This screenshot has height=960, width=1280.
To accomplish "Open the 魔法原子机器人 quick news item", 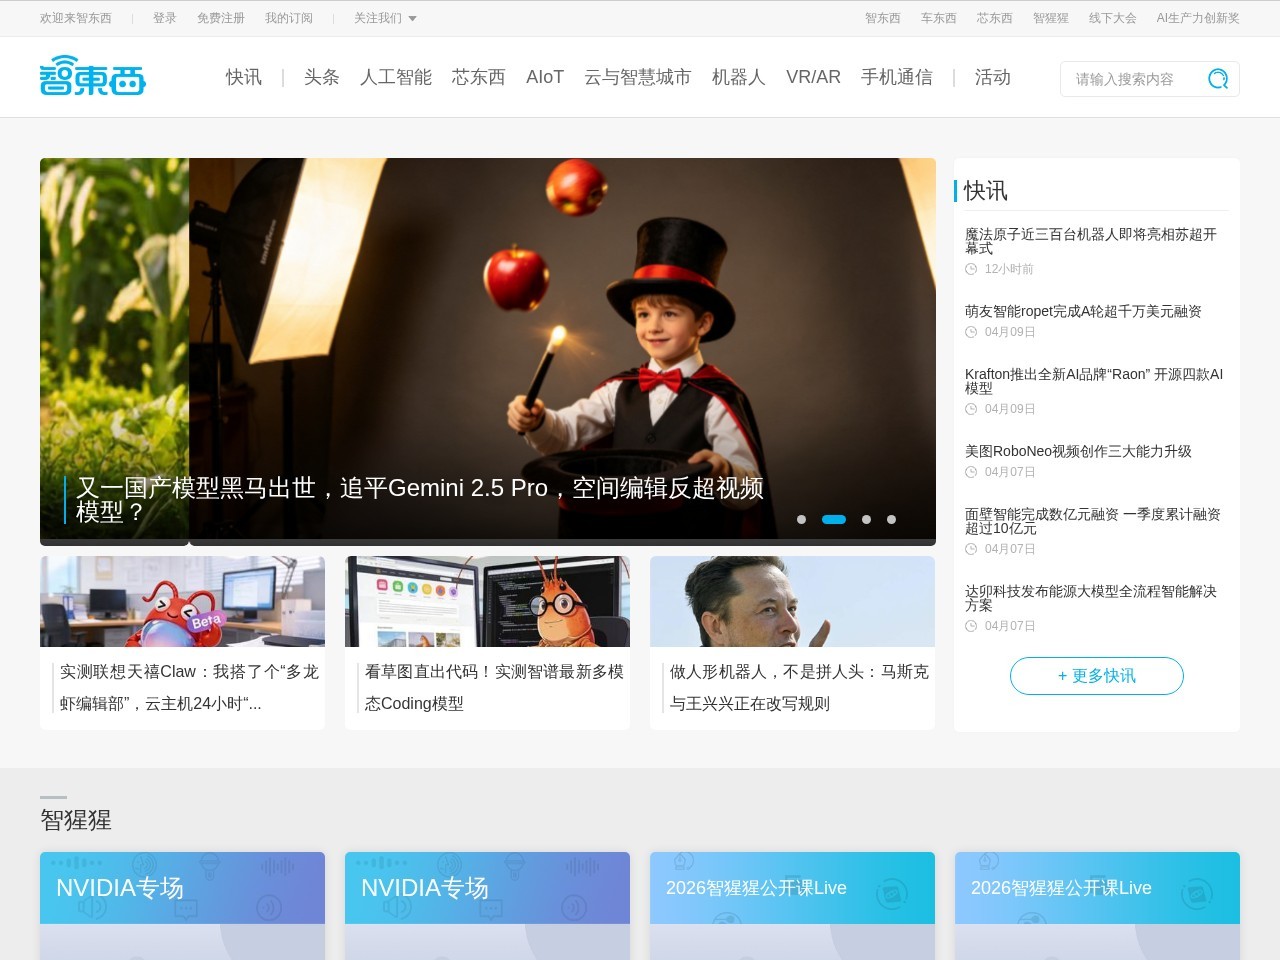I will pos(1092,243).
